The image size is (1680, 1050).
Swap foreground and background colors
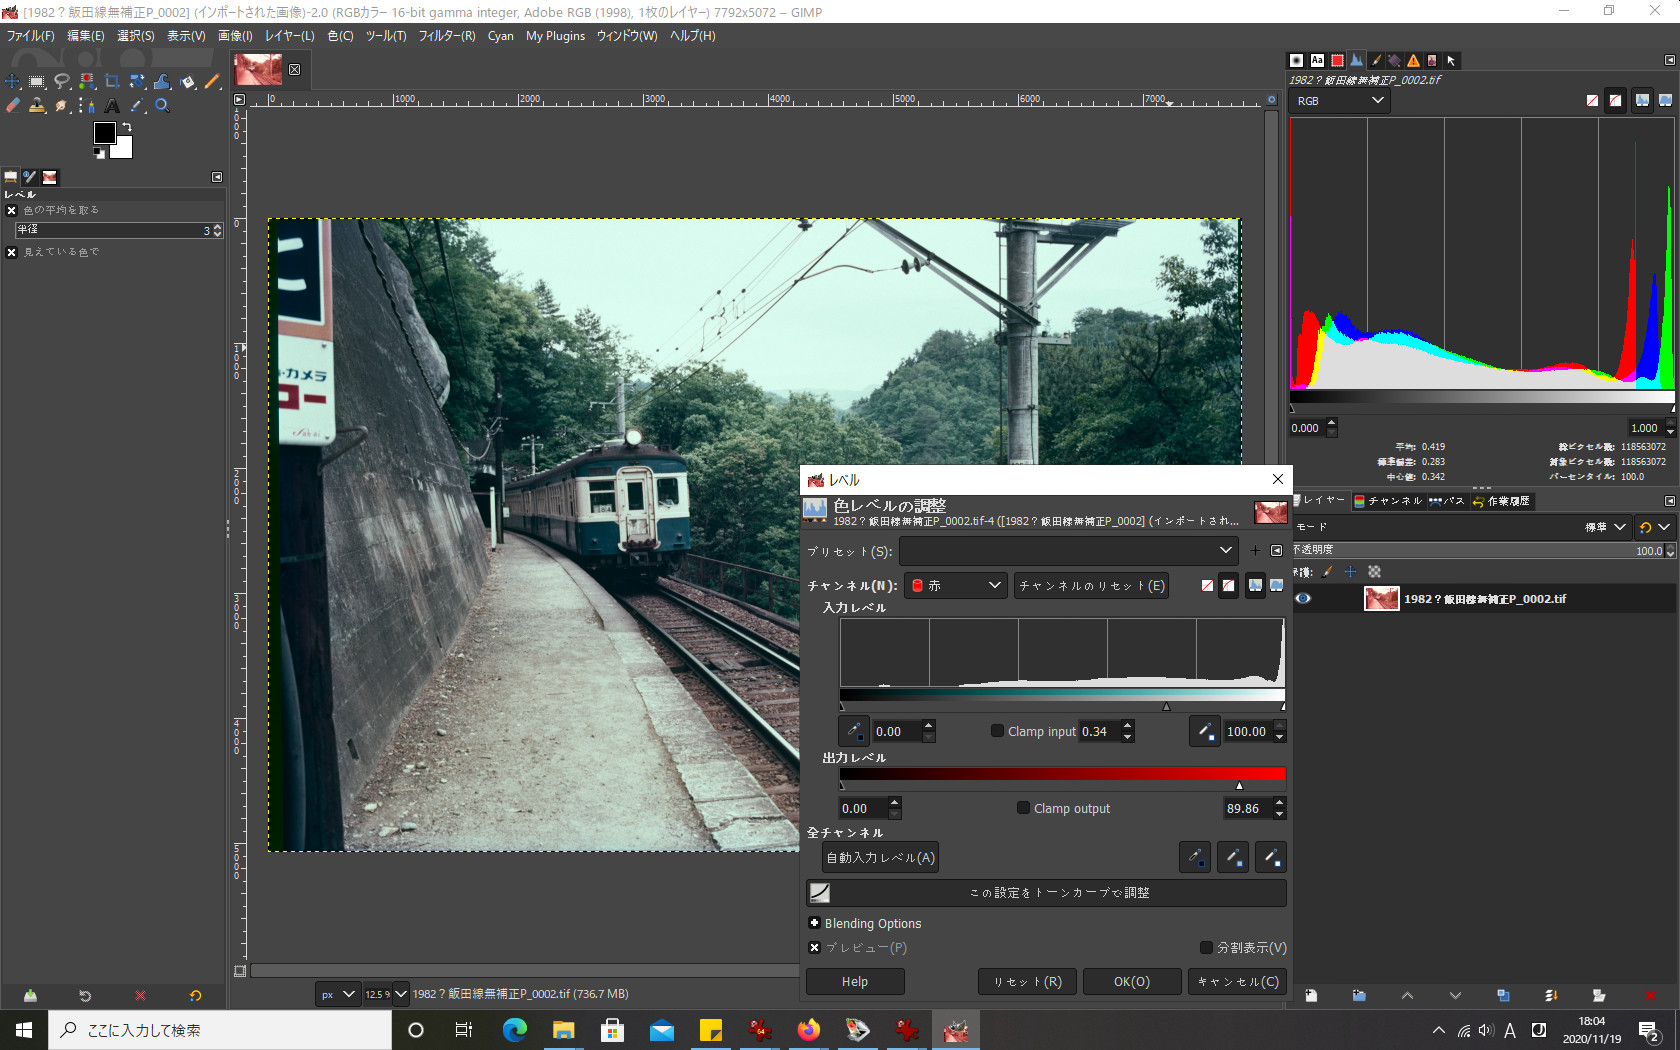[127, 127]
